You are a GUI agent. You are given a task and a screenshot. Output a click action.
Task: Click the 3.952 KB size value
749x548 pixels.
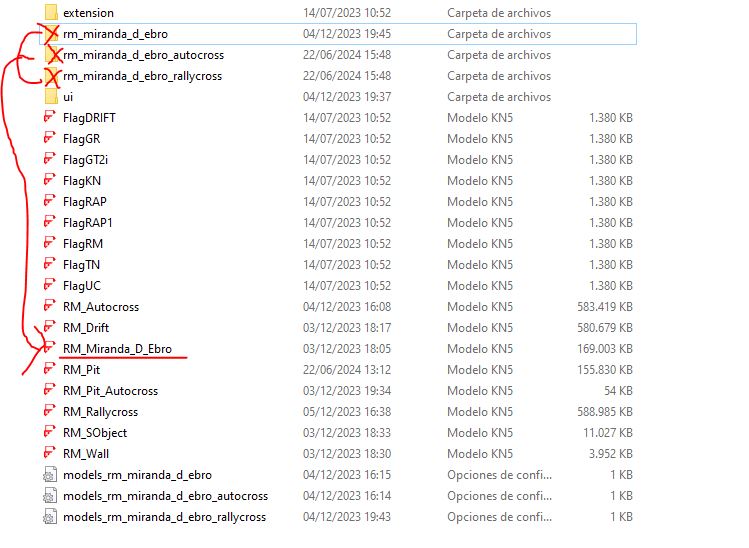[611, 454]
